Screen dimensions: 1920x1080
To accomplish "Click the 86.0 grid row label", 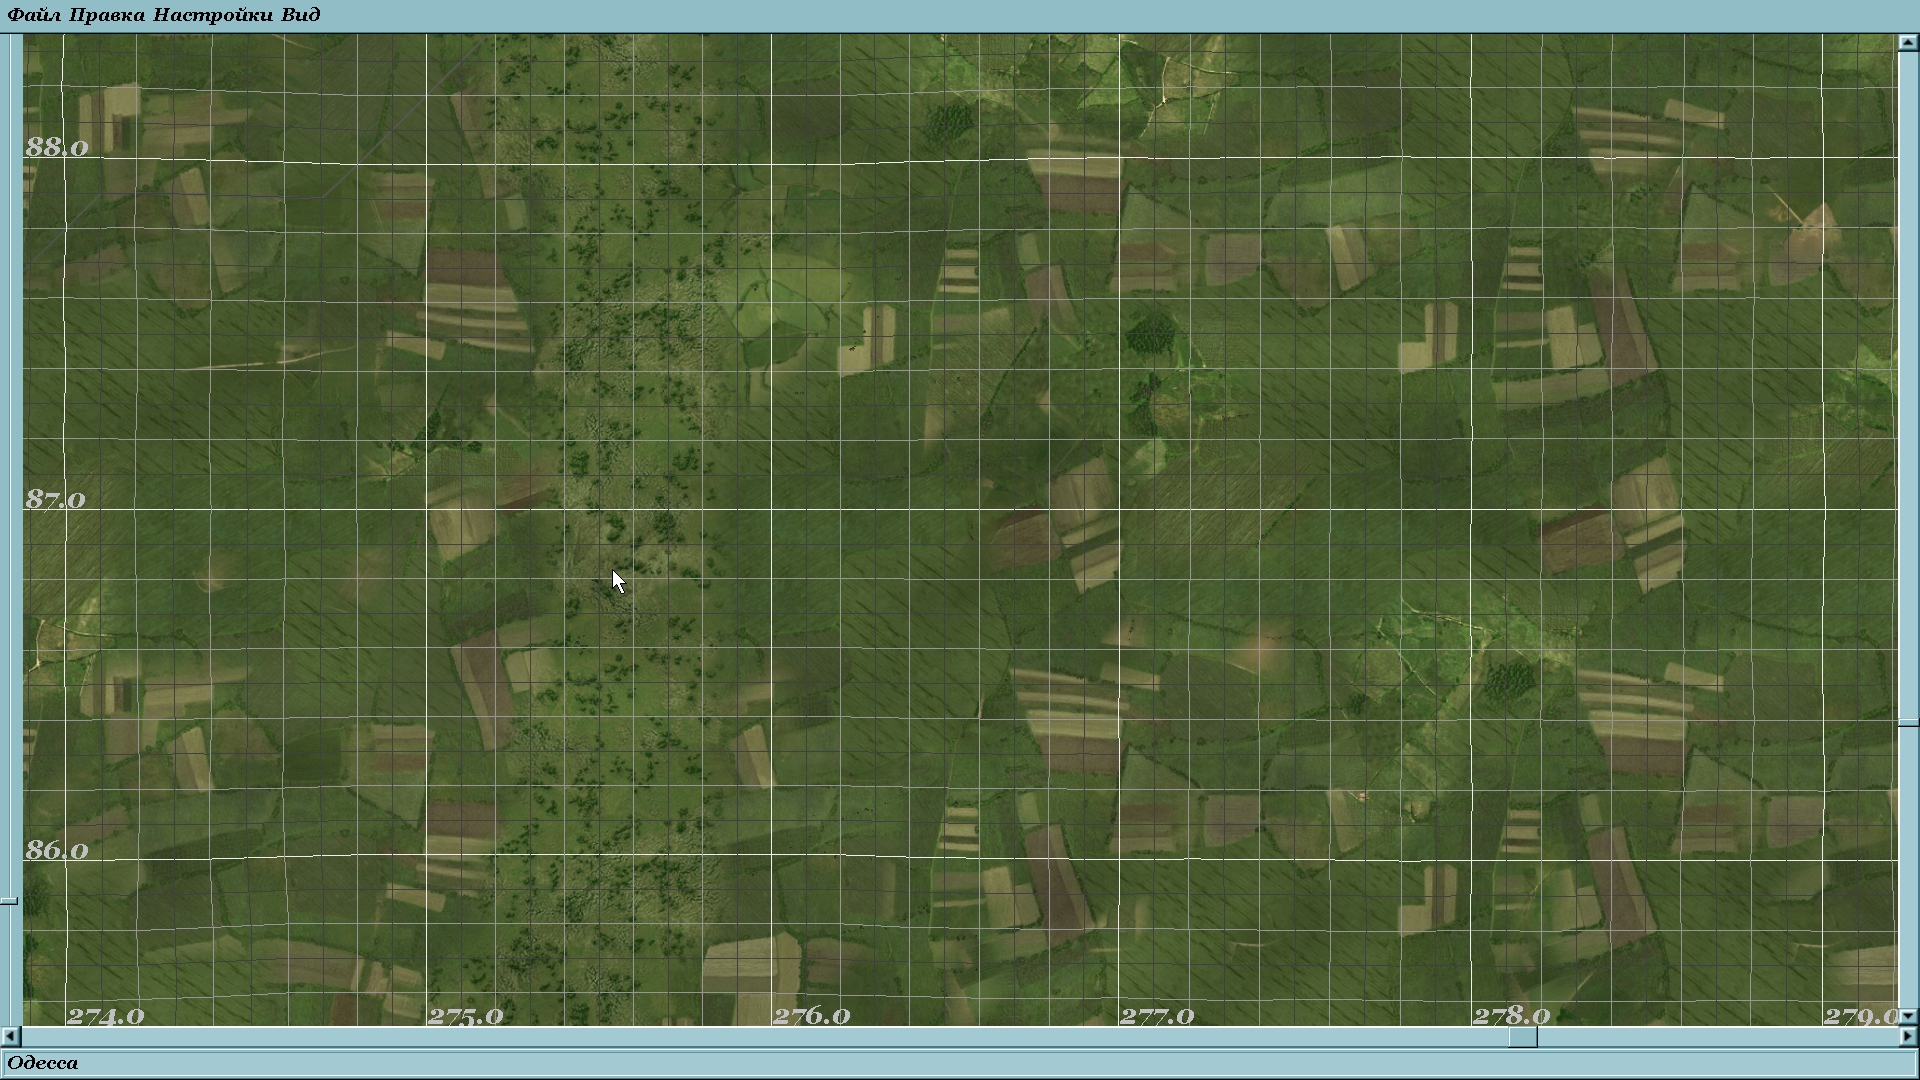I will [57, 850].
